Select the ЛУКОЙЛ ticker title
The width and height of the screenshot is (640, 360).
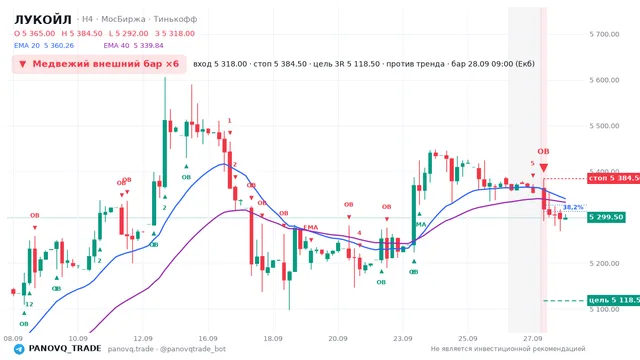click(x=43, y=19)
